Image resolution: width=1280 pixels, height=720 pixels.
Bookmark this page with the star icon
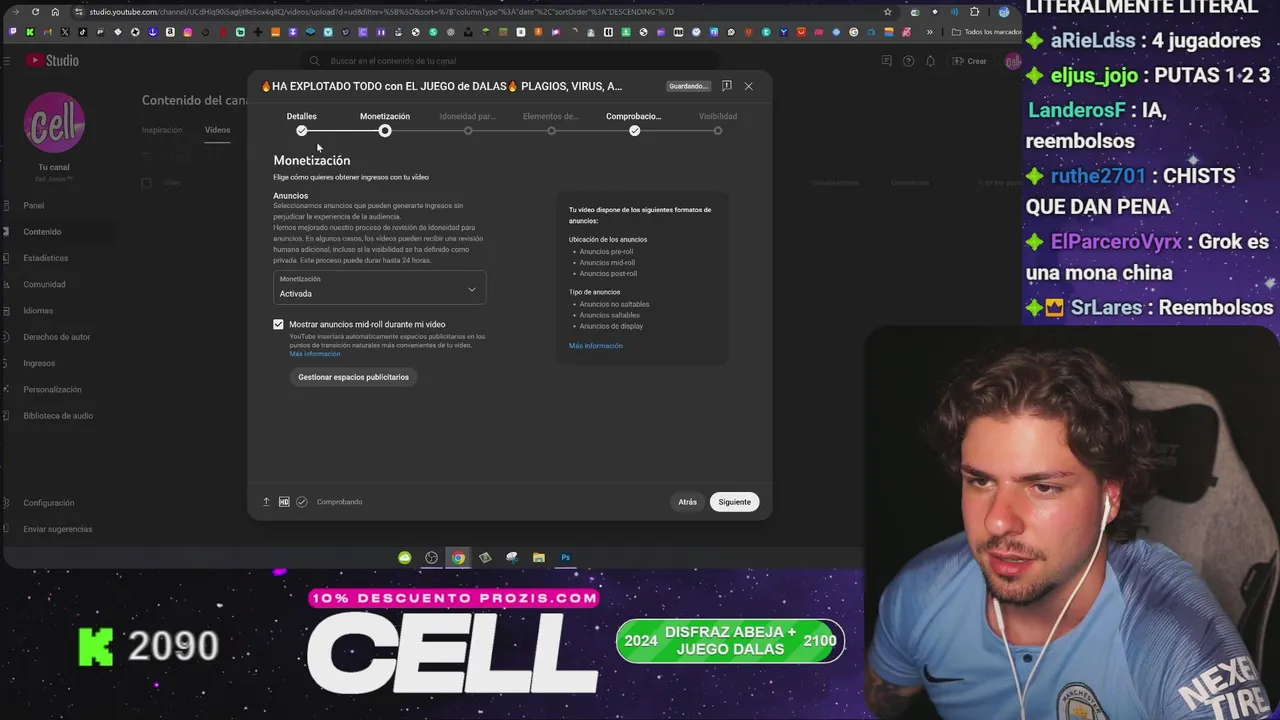(887, 12)
